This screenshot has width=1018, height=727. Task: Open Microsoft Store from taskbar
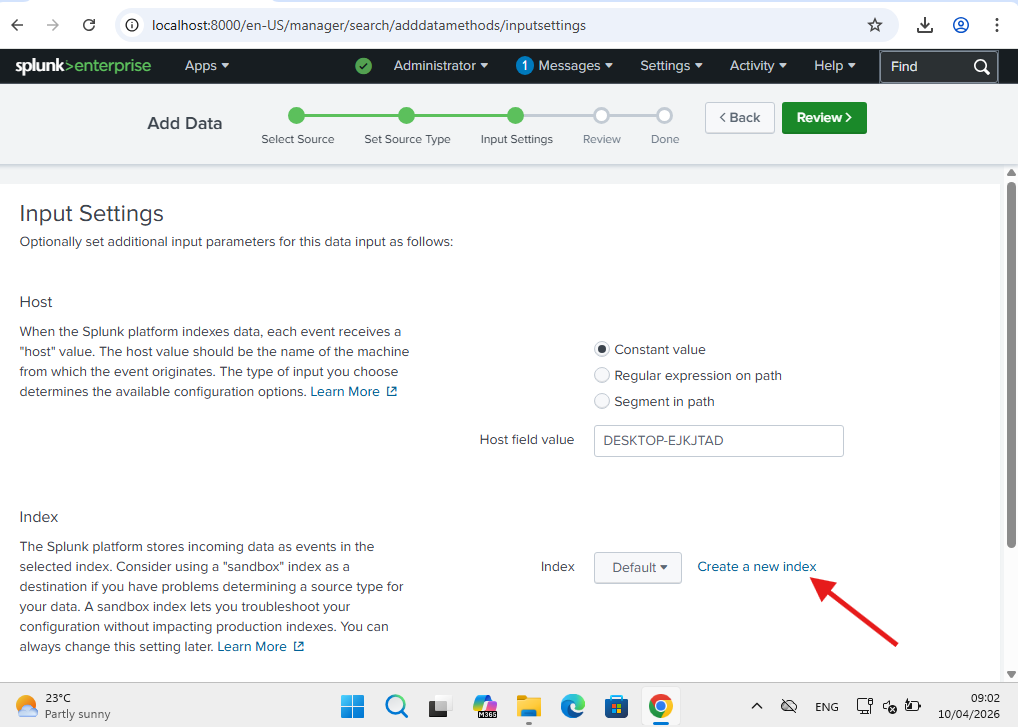coord(616,706)
